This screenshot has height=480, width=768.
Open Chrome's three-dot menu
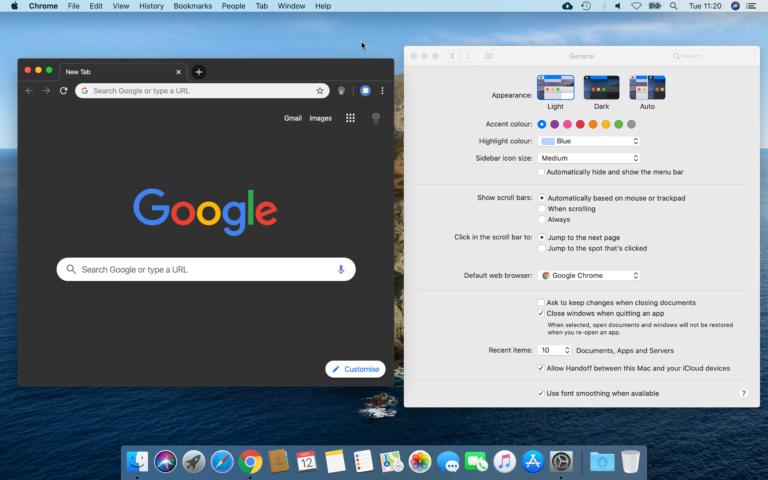click(x=382, y=91)
